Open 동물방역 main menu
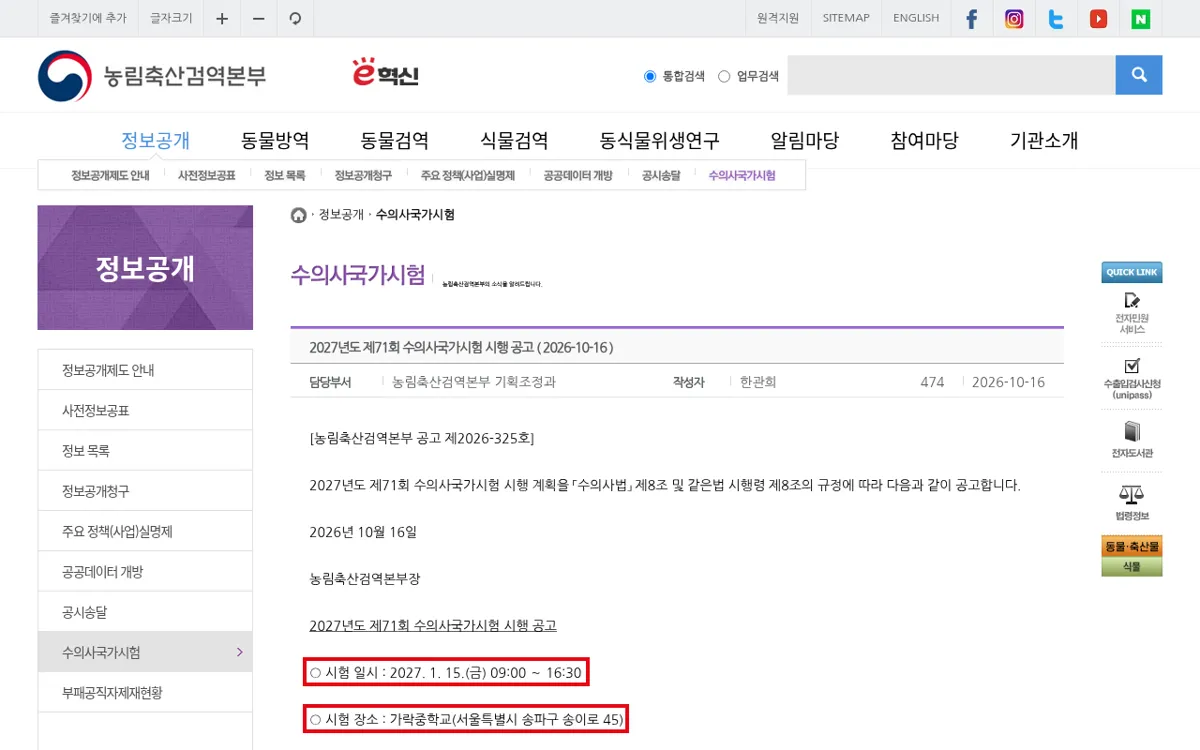The image size is (1200, 750). (275, 141)
